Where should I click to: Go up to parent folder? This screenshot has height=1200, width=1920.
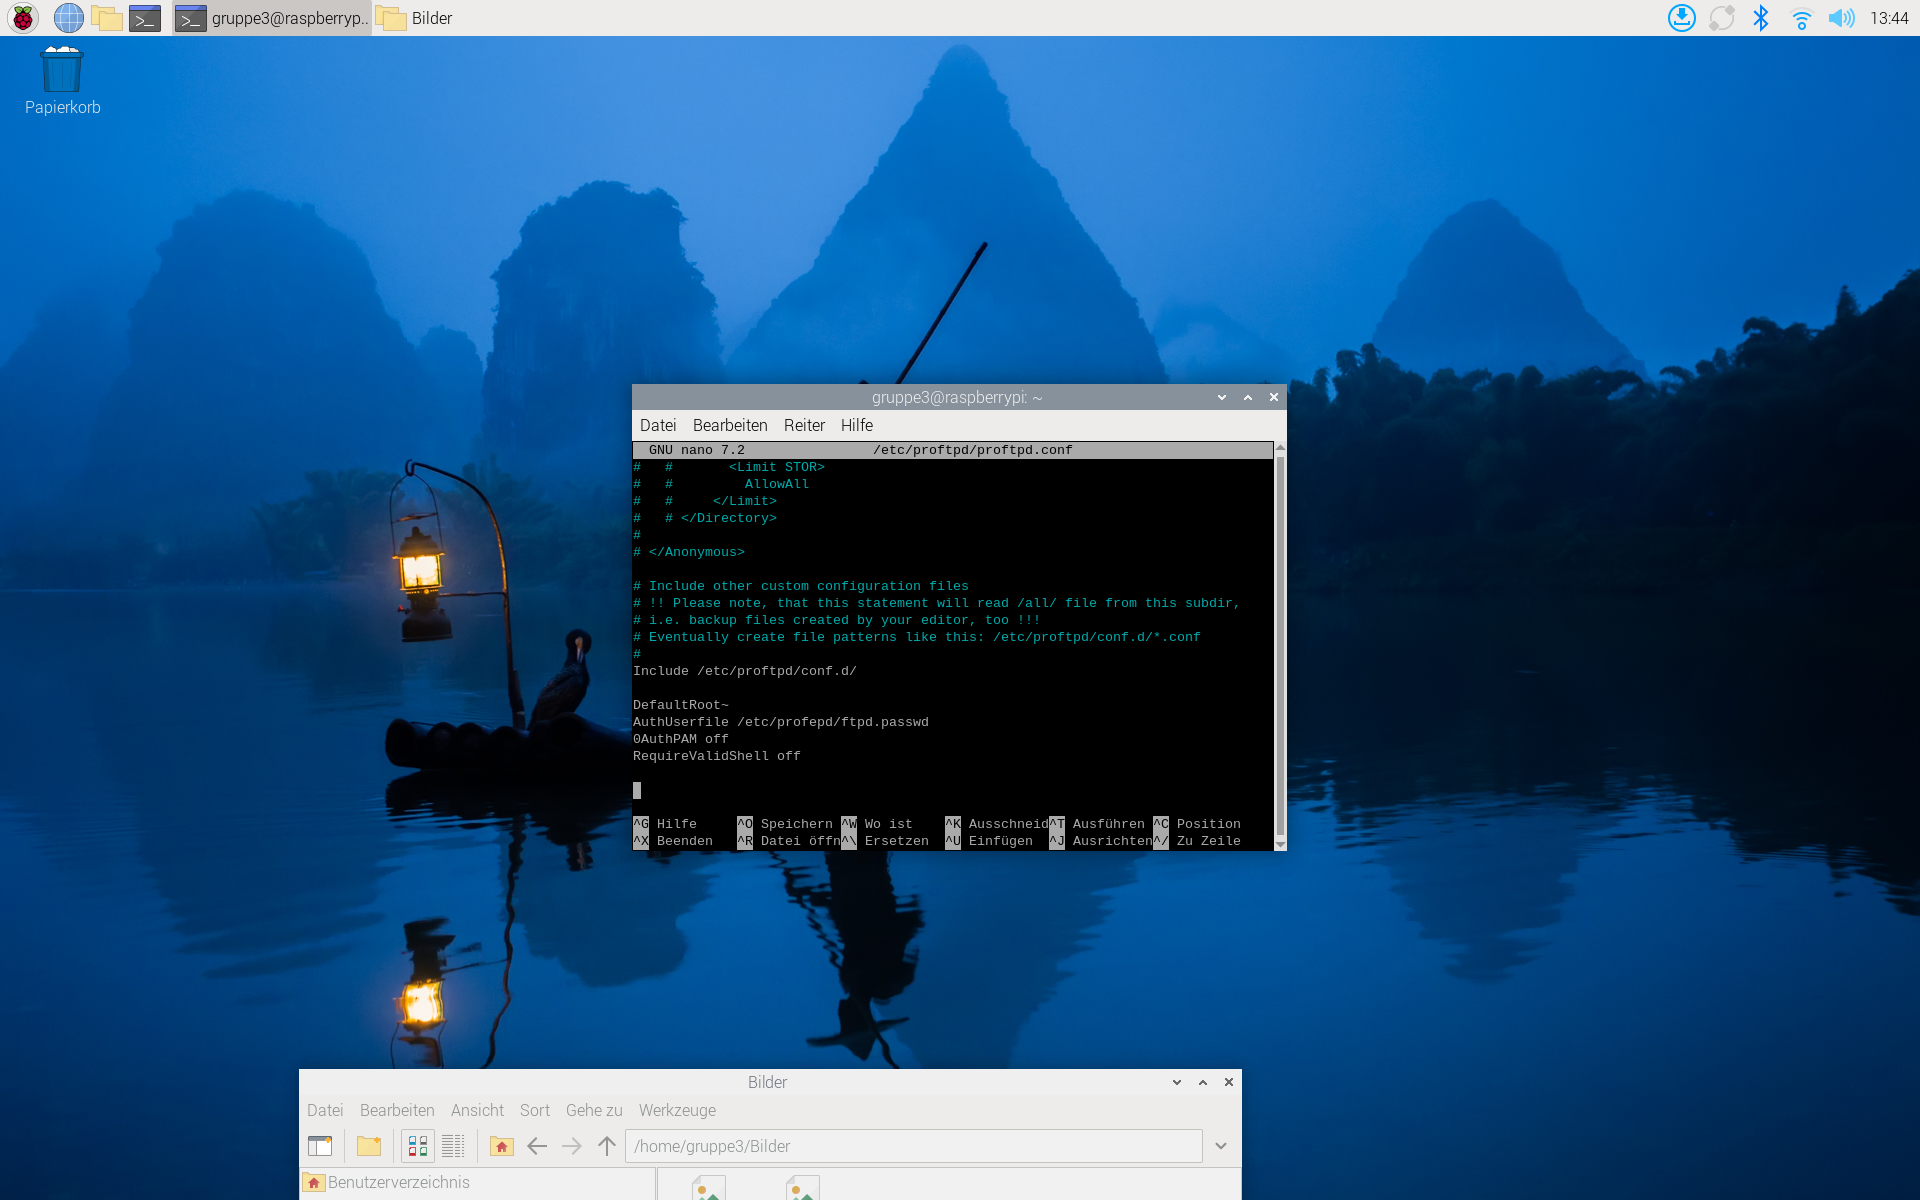(x=607, y=1146)
